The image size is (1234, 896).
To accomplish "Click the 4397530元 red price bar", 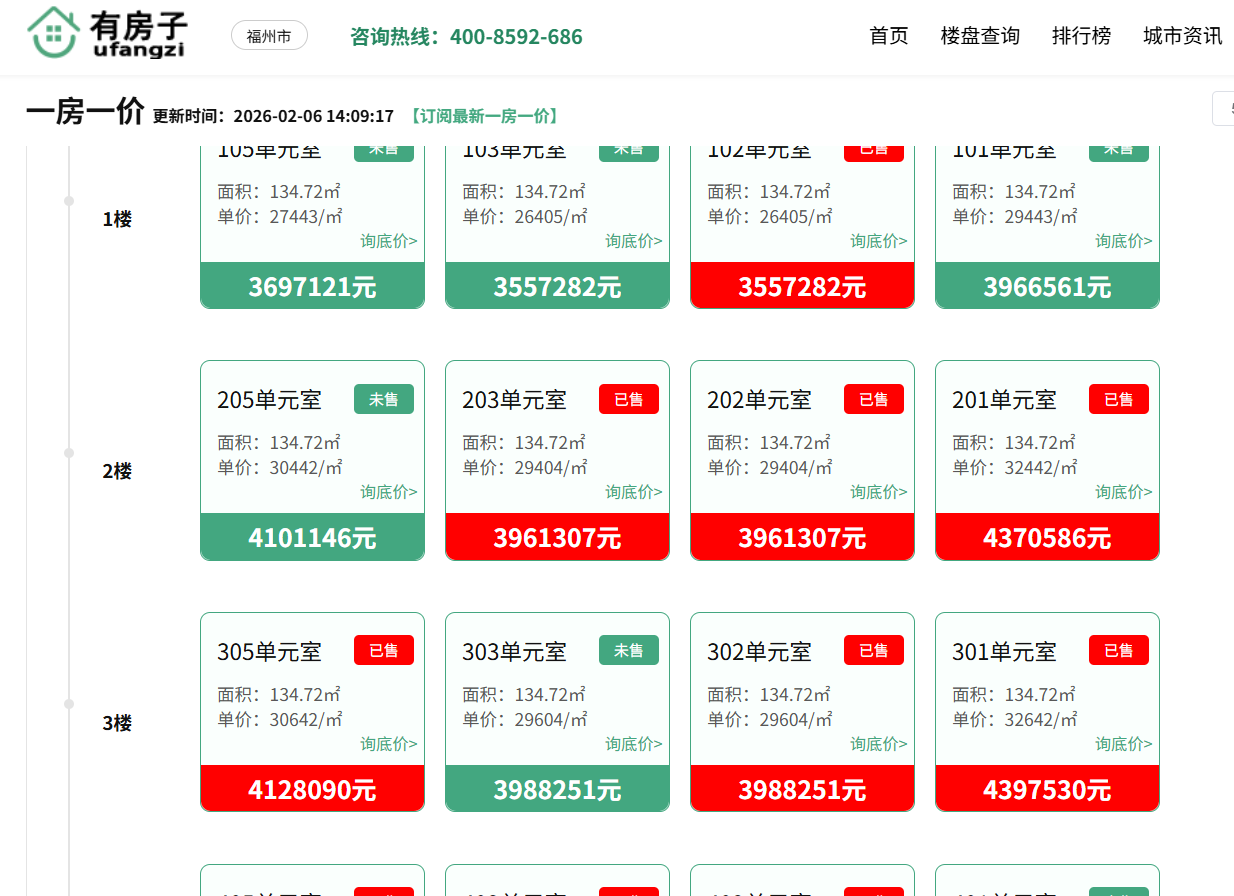I will click(1047, 790).
